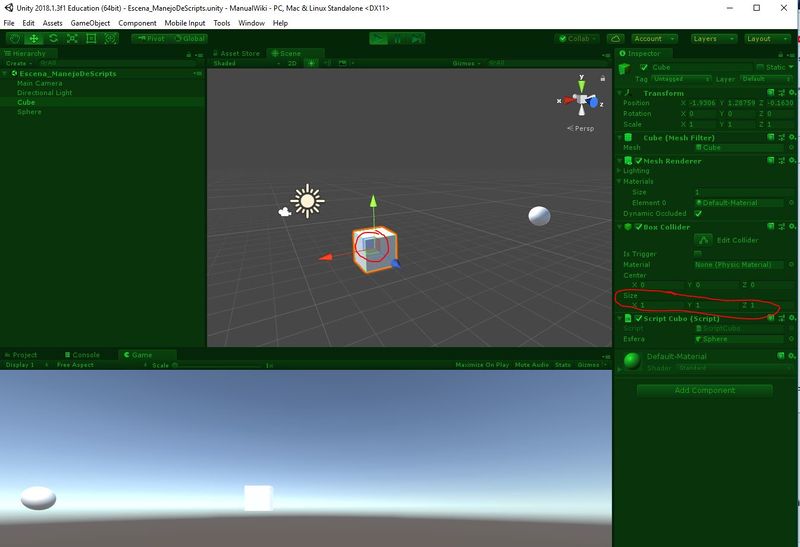
Task: Select the Rotate tool in toolbar
Action: click(53, 39)
